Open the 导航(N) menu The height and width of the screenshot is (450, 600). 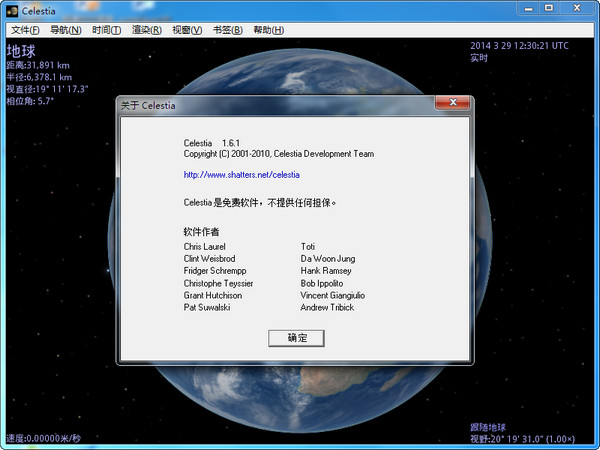point(65,30)
